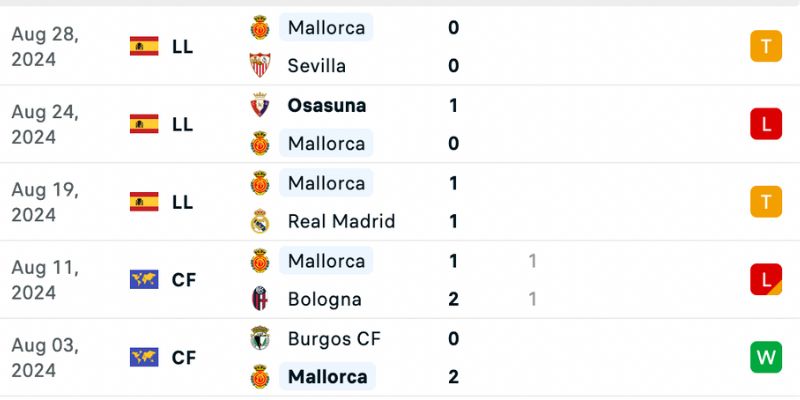This screenshot has height=400, width=800.
Task: Click orange T badge for Sevilla match
Action: click(x=766, y=46)
